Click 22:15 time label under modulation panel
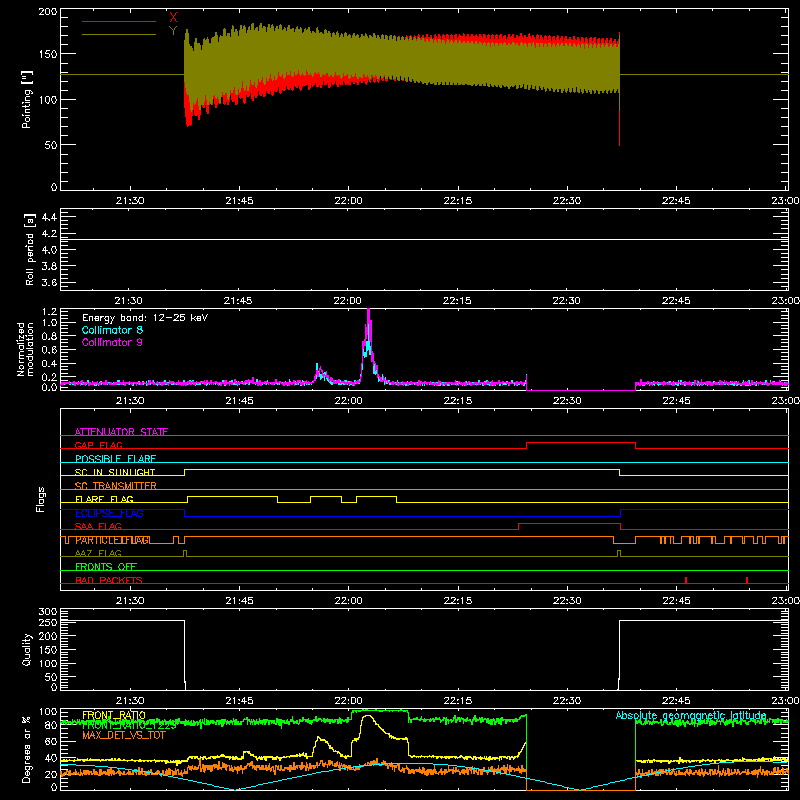This screenshot has width=800, height=800. point(458,401)
